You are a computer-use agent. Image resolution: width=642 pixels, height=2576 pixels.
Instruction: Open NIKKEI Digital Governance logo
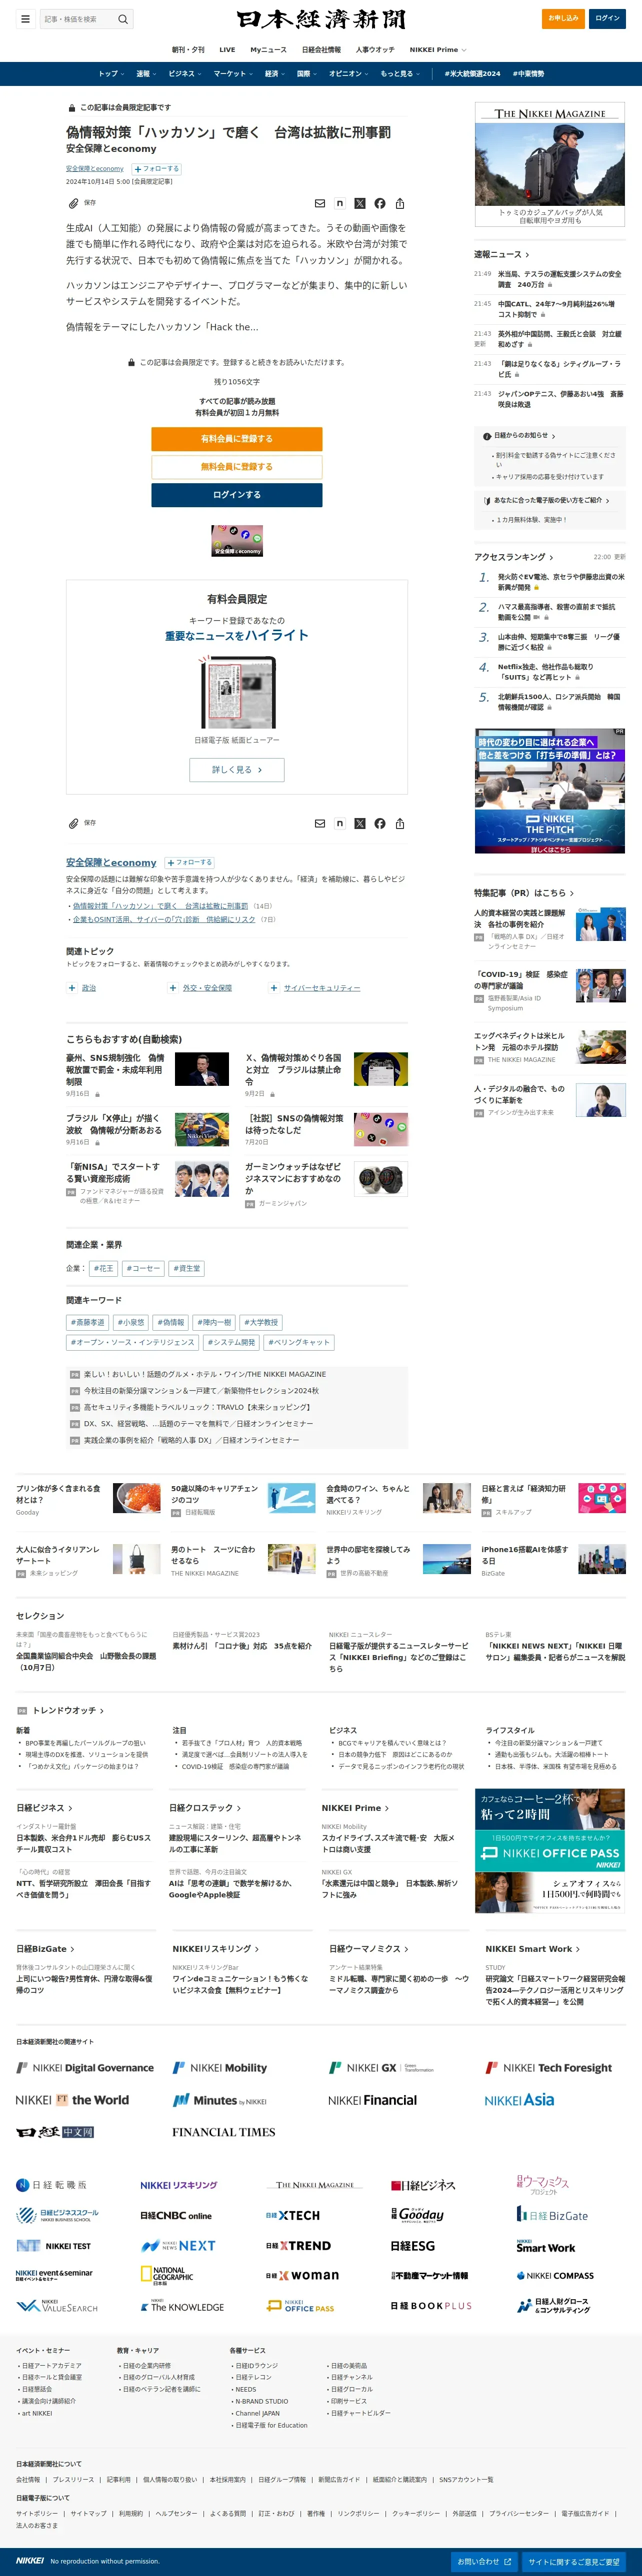tap(85, 2067)
